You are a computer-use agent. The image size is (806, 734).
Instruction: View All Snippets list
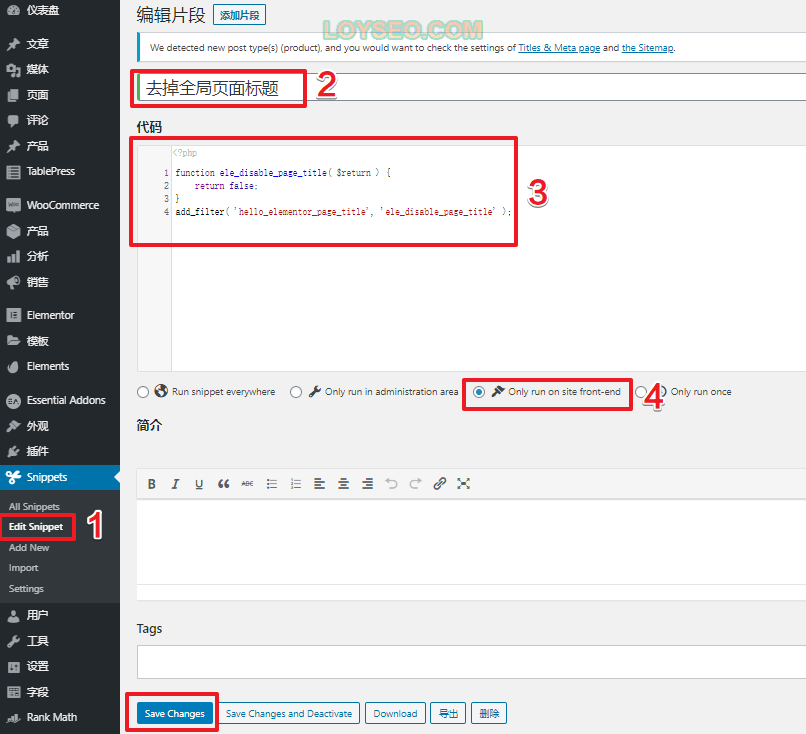pos(34,506)
